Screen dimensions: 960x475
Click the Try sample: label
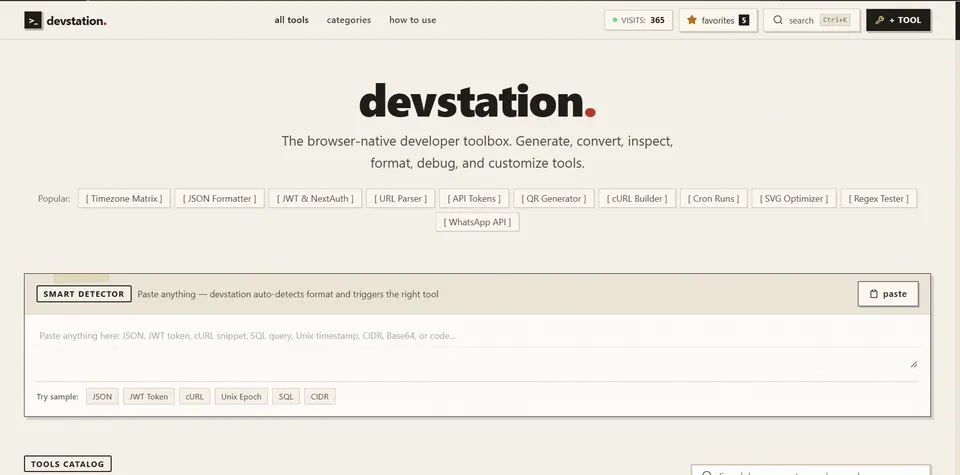58,397
